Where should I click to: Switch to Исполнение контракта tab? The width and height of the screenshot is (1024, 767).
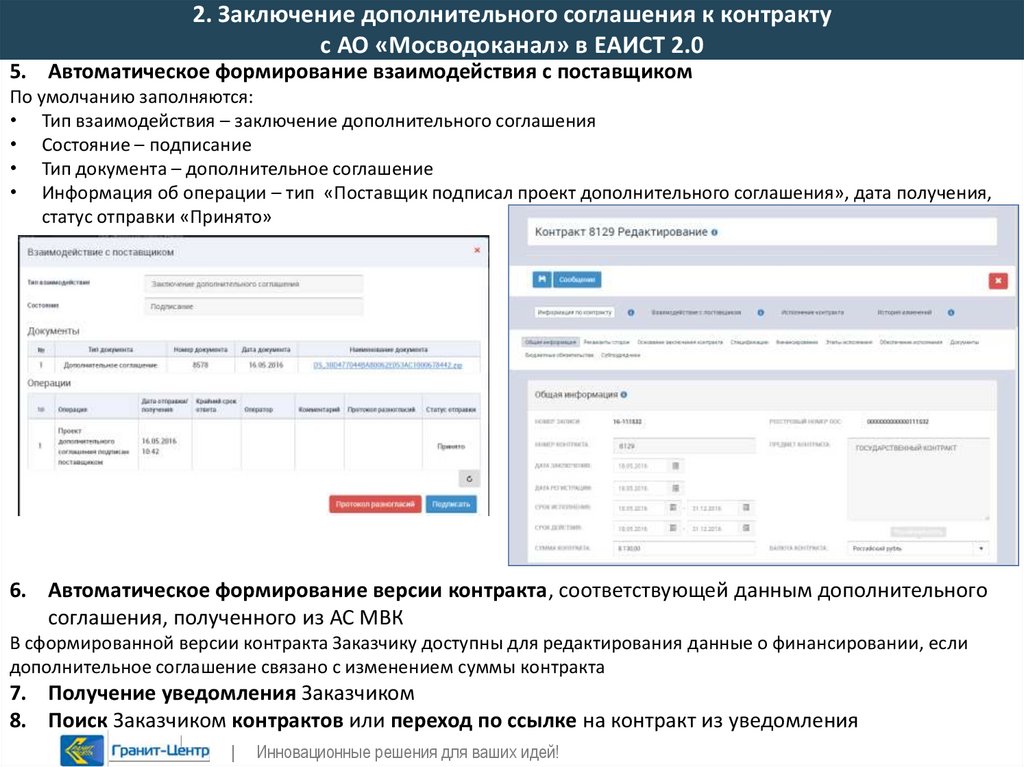click(x=812, y=312)
